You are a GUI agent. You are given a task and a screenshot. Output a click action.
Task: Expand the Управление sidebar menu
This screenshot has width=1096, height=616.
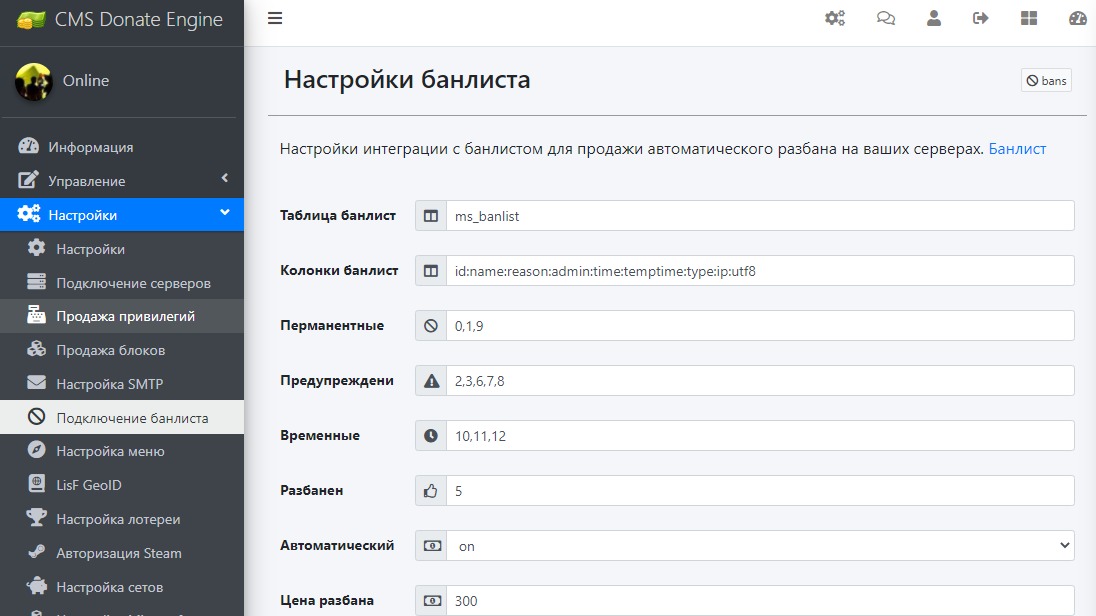121,181
